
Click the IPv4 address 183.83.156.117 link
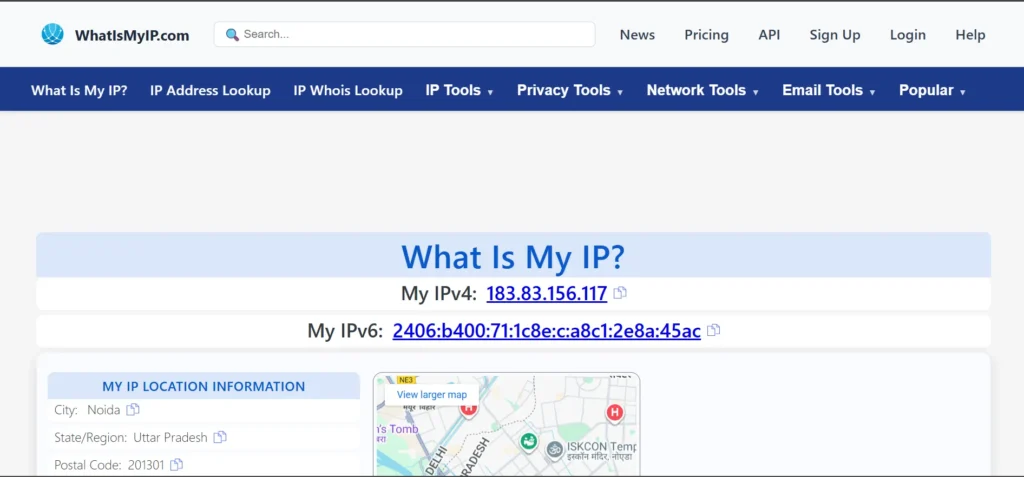(547, 293)
